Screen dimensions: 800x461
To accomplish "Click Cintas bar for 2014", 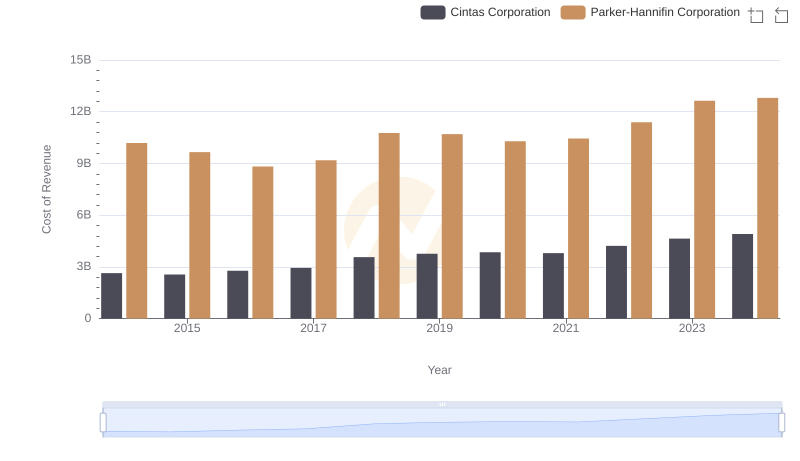I will click(x=111, y=295).
